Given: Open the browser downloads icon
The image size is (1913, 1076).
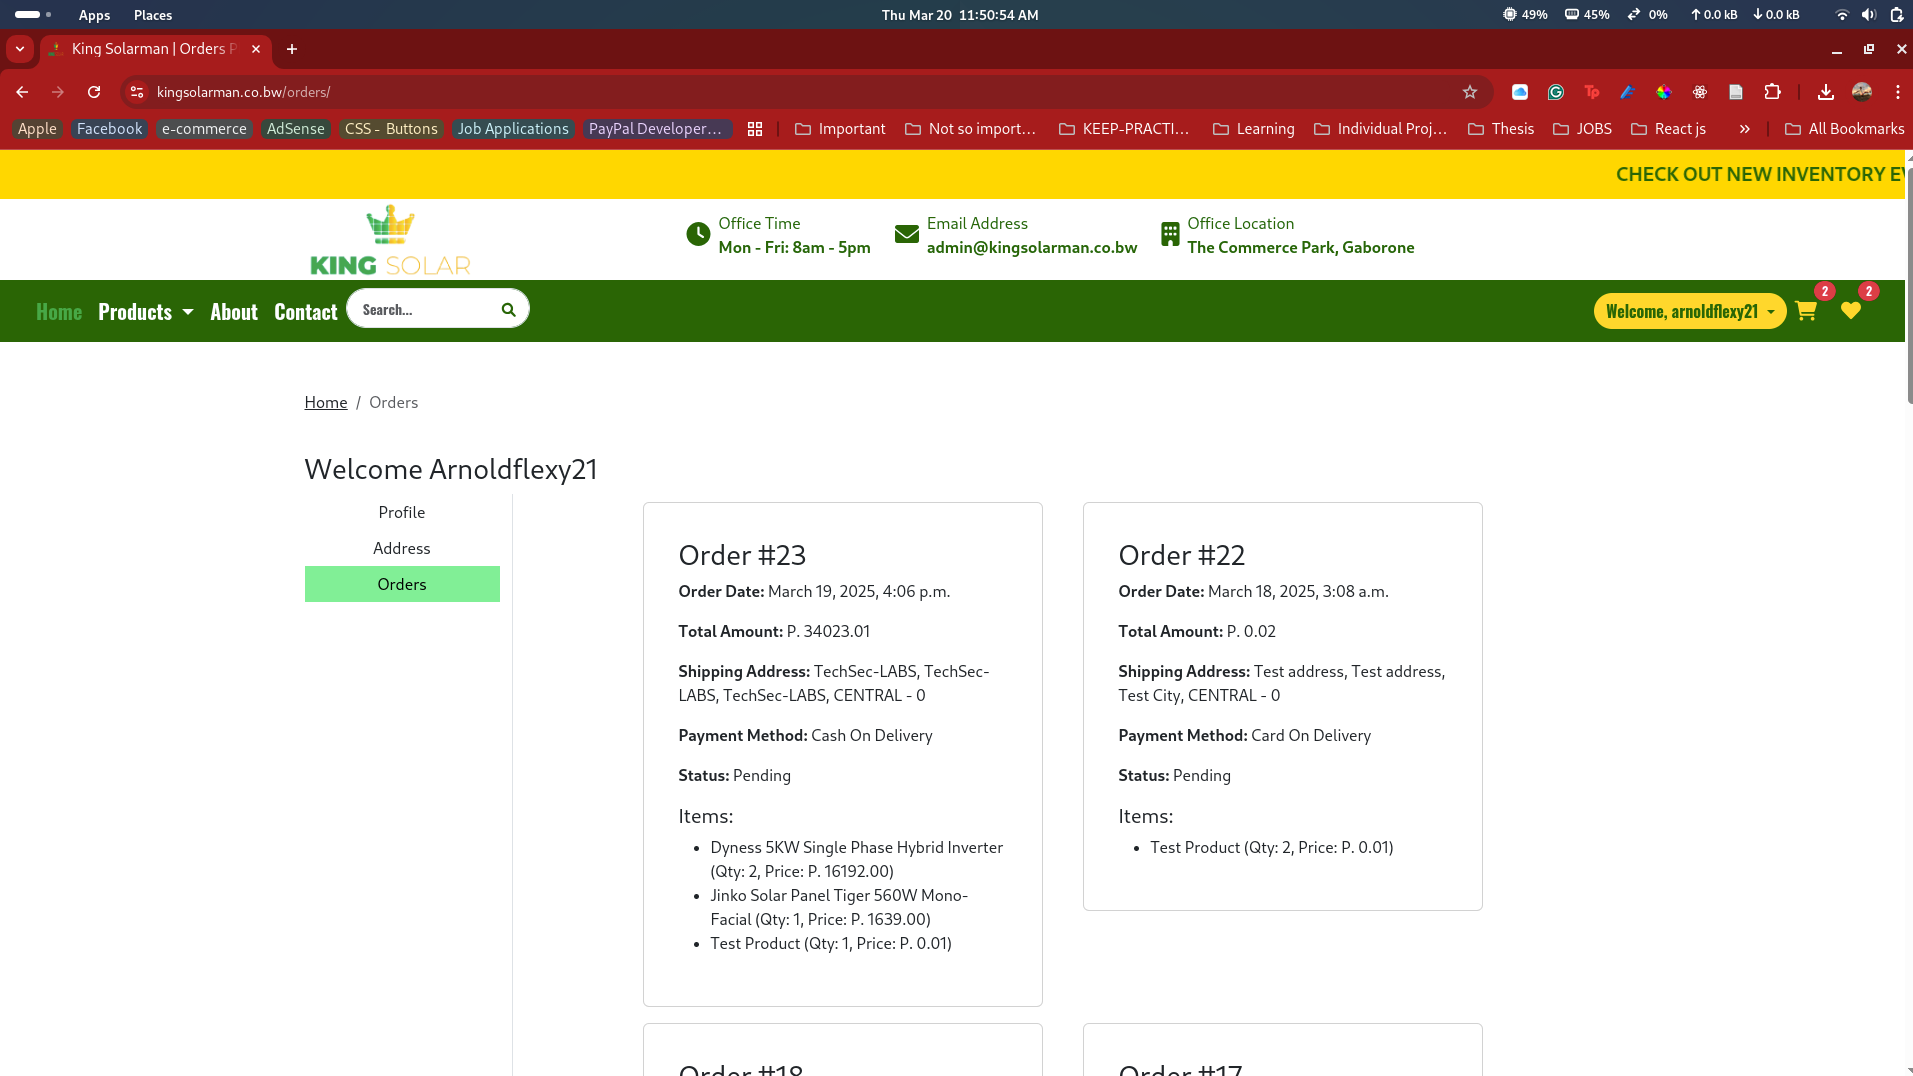Looking at the screenshot, I should click(1825, 92).
